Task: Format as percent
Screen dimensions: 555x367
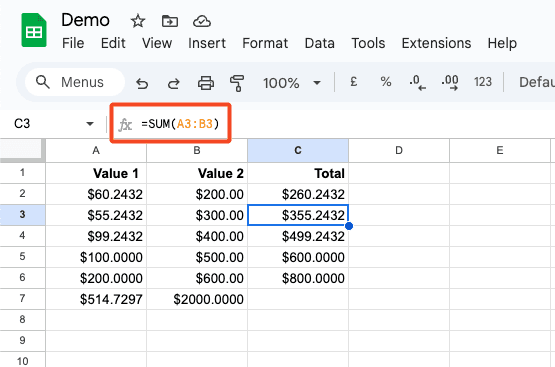Action: pyautogui.click(x=385, y=82)
